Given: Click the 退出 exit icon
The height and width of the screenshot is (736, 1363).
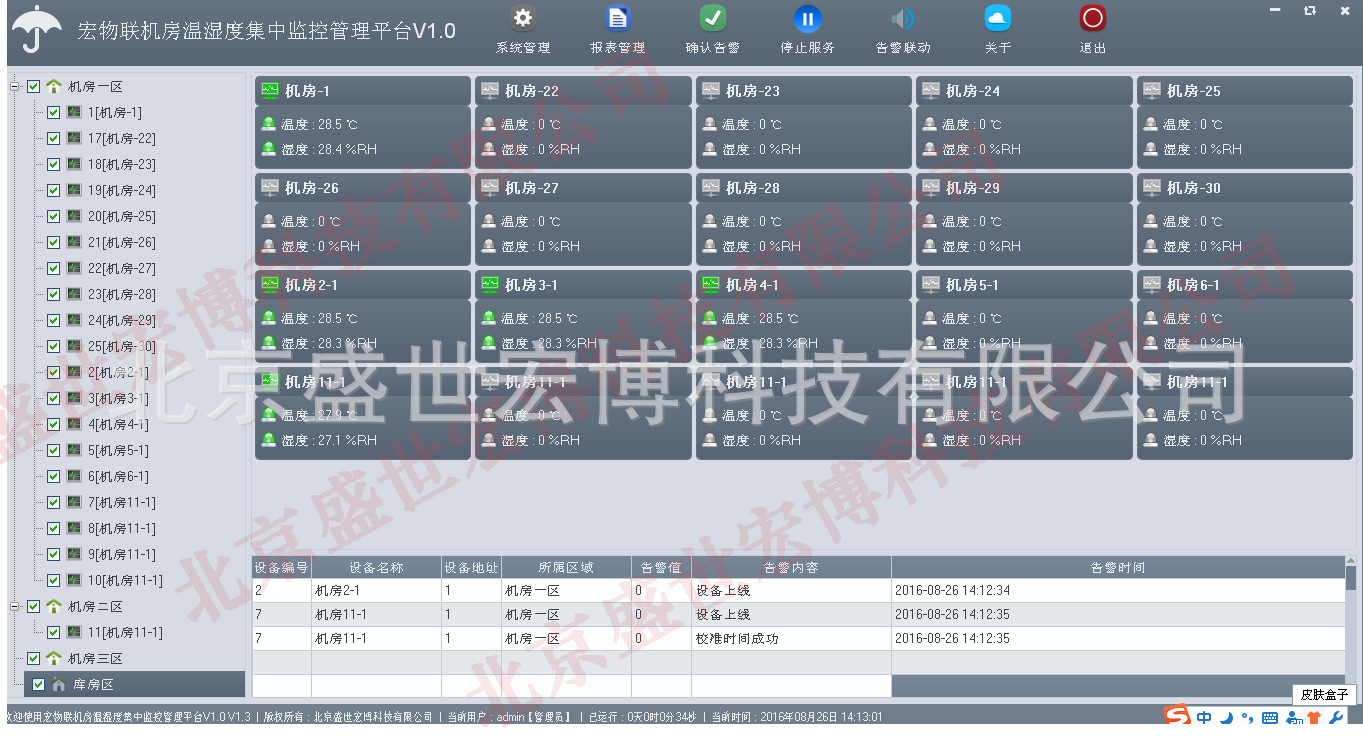Looking at the screenshot, I should [x=1092, y=17].
